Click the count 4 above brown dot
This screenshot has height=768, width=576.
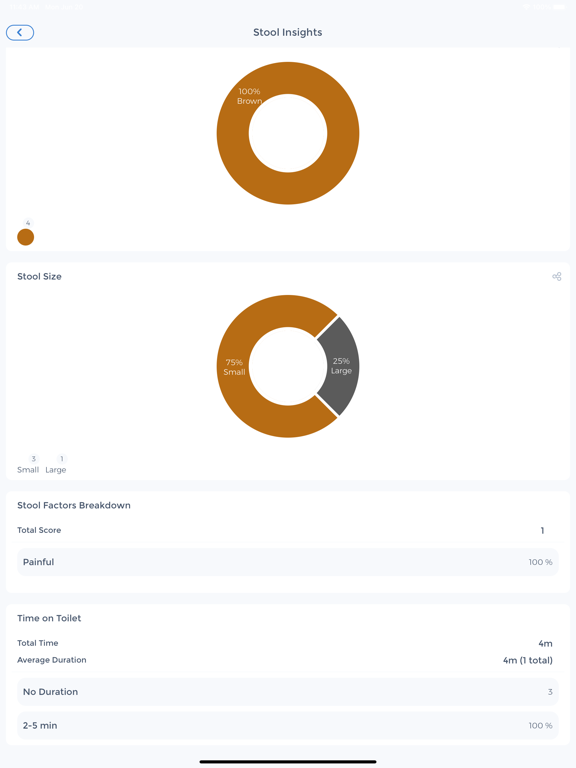point(28,223)
